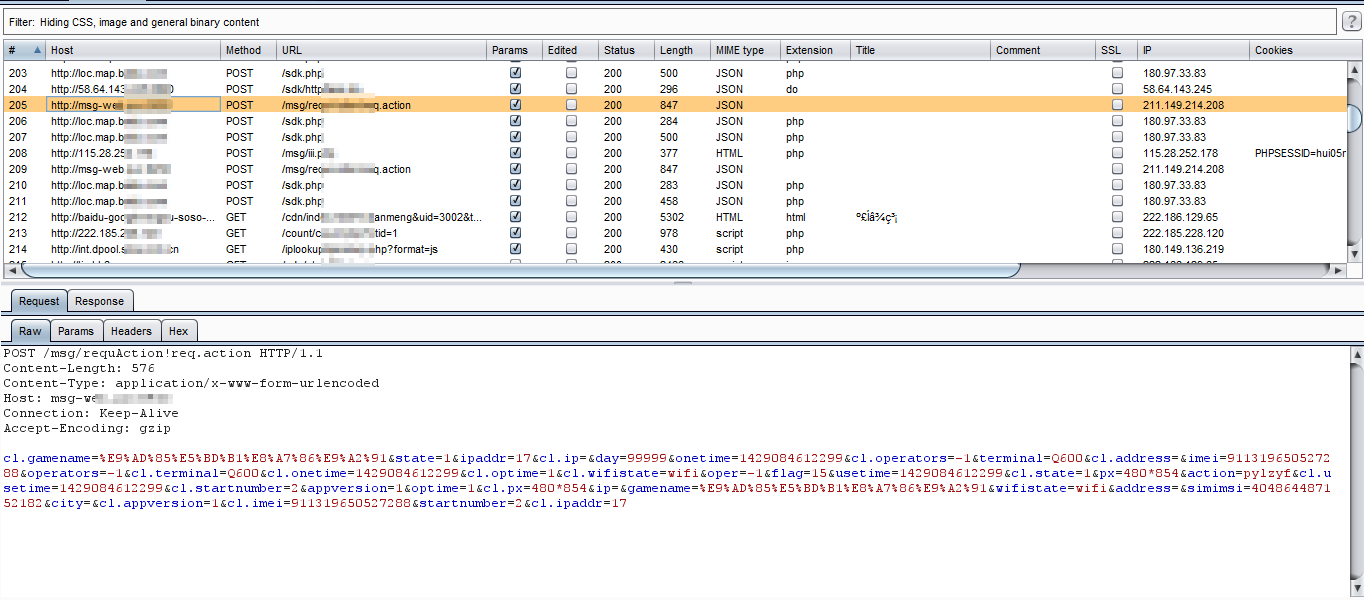The height and width of the screenshot is (600, 1364).
Task: Select request 208 row with PHPSESSID cookie
Action: 300,153
